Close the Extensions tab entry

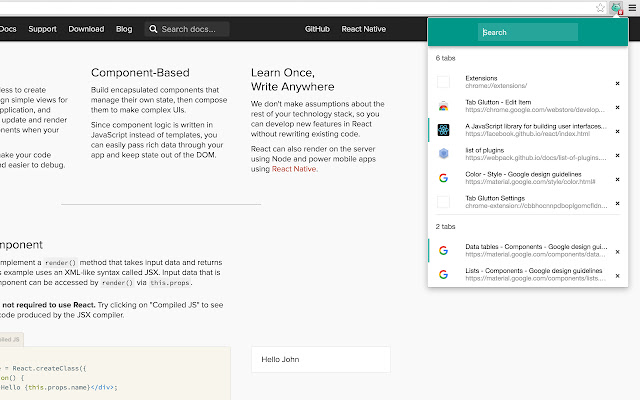[618, 83]
